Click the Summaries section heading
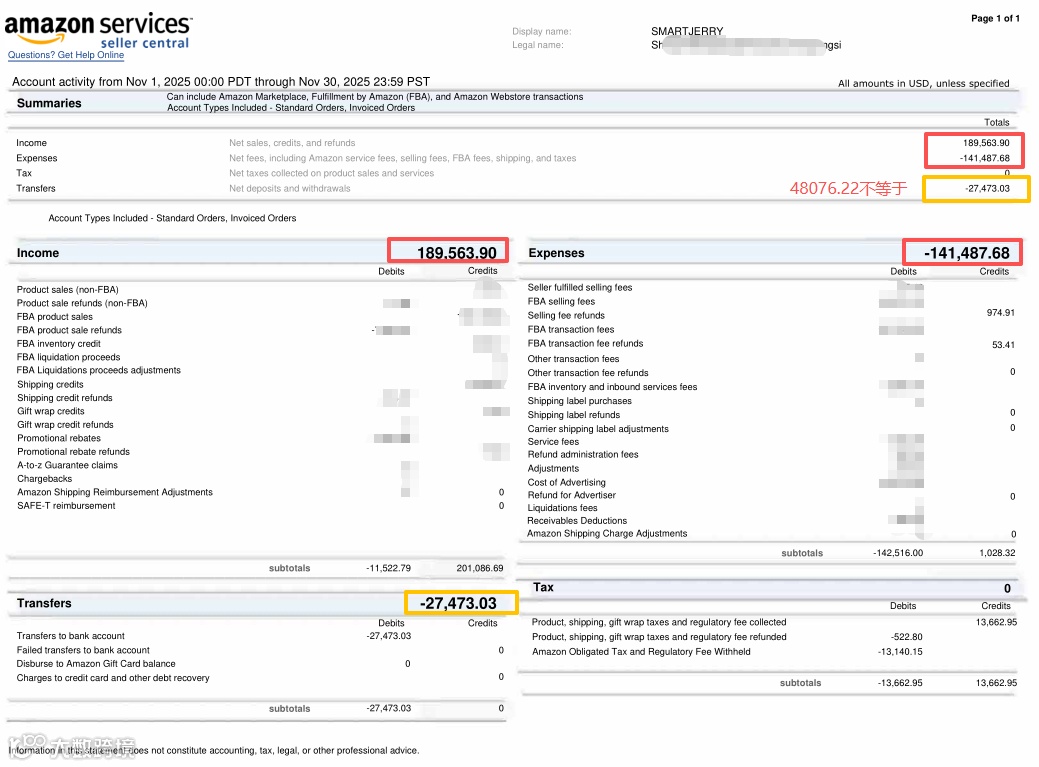This screenshot has height=767, width=1039. [49, 103]
